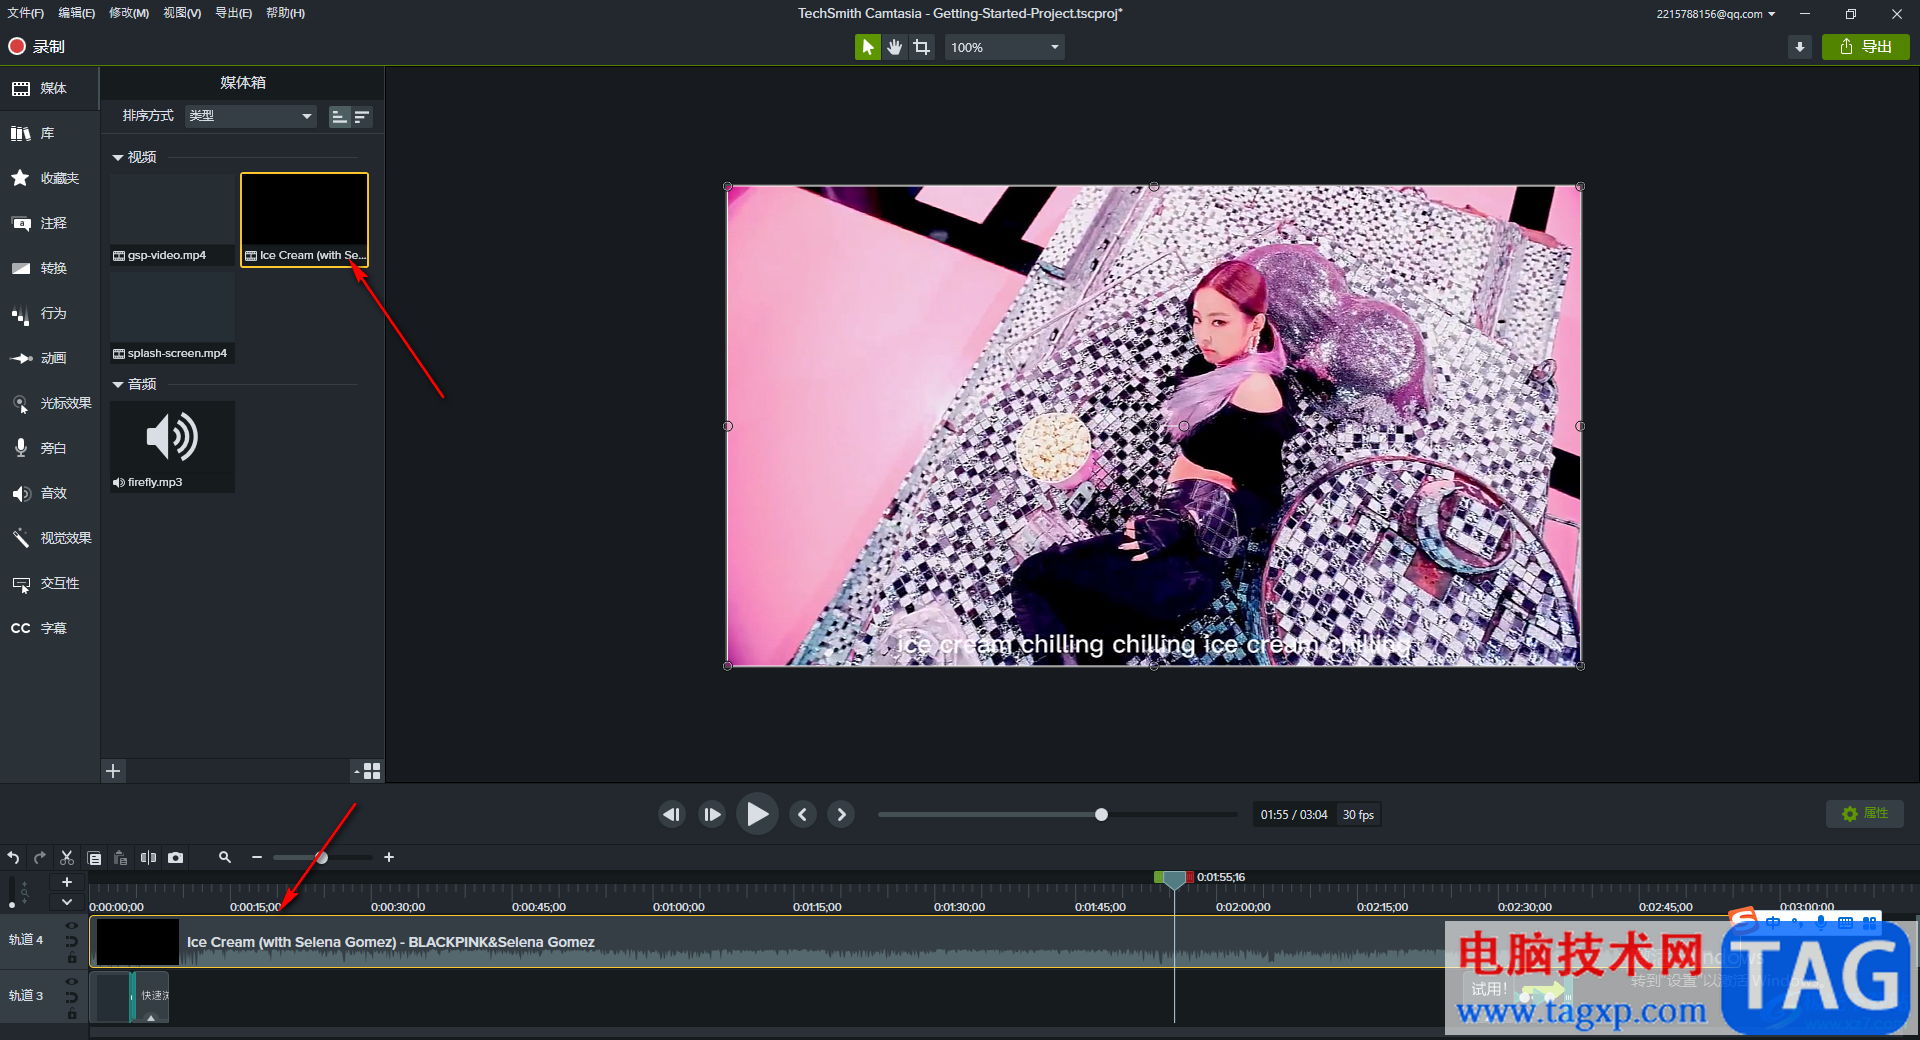This screenshot has width=1920, height=1040.
Task: Select the Pan hand tool
Action: pos(894,47)
